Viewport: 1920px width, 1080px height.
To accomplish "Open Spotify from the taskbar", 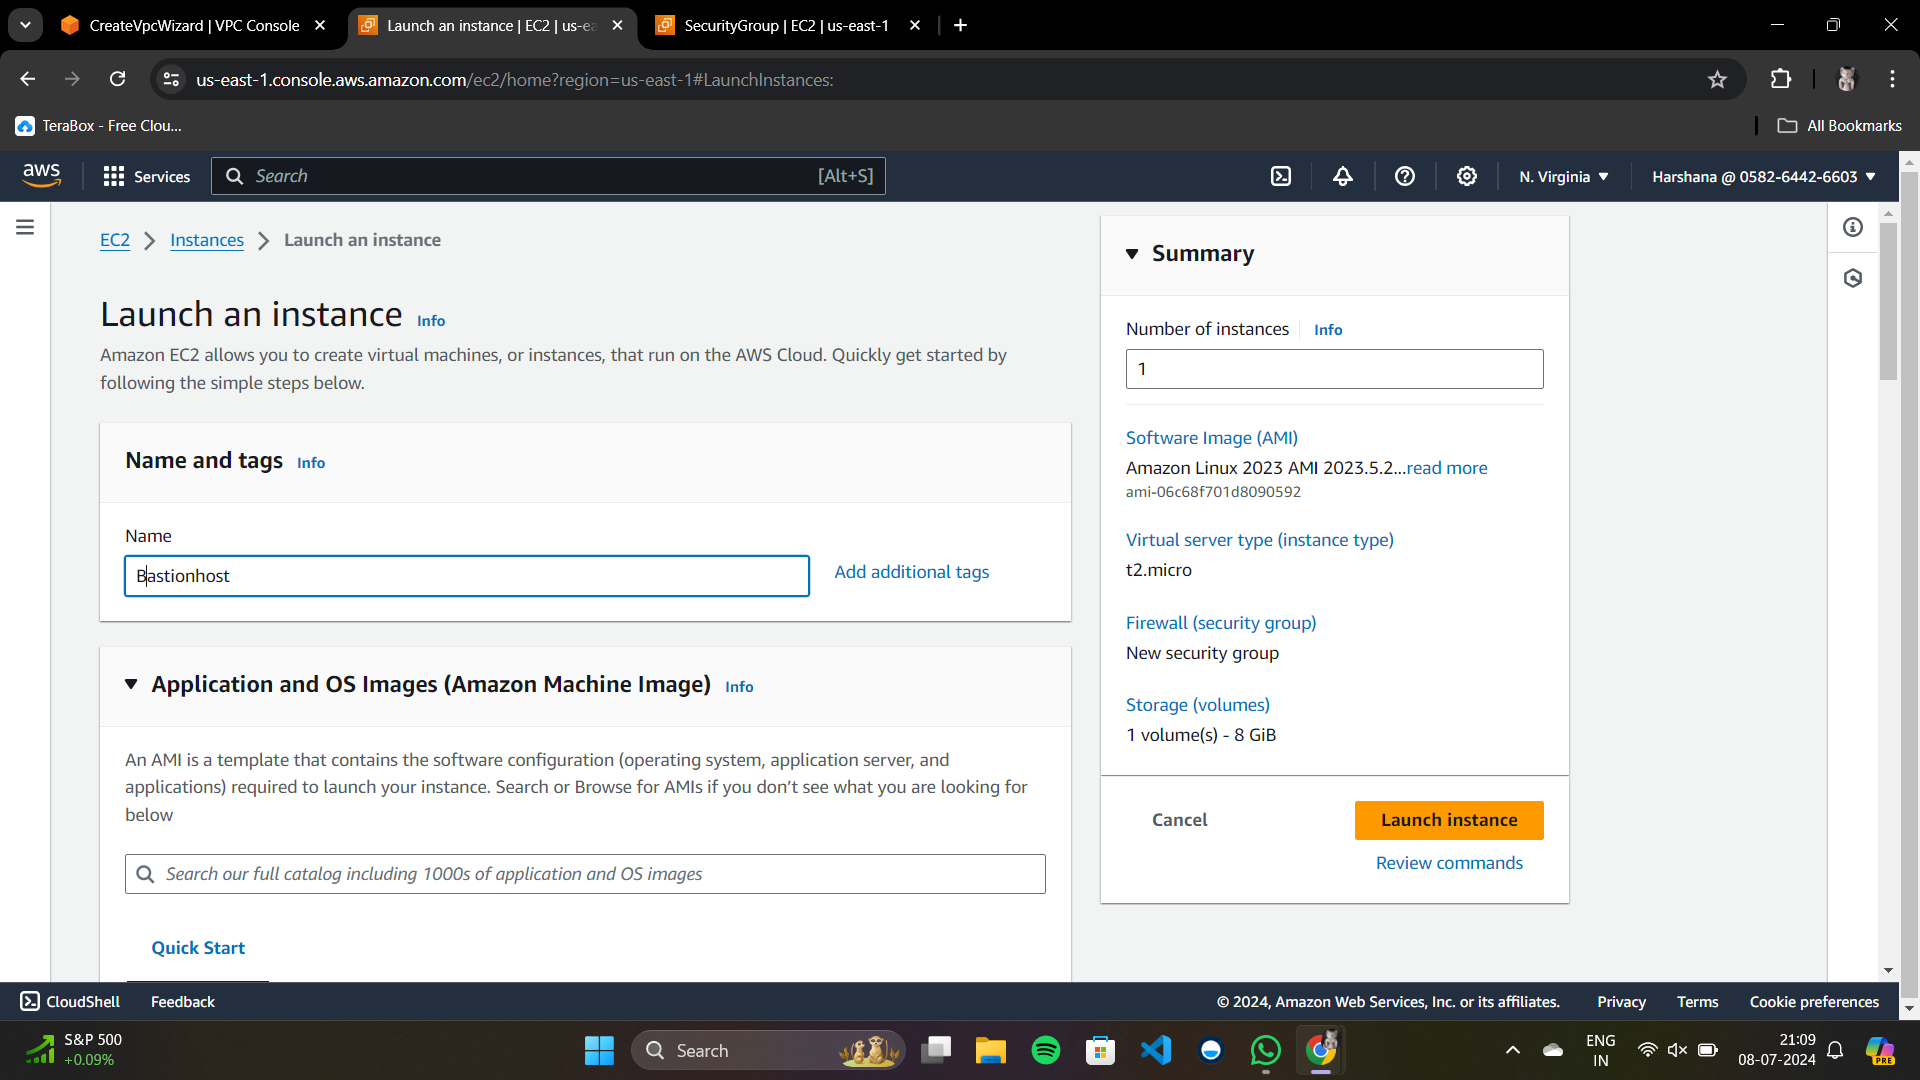I will click(1045, 1050).
